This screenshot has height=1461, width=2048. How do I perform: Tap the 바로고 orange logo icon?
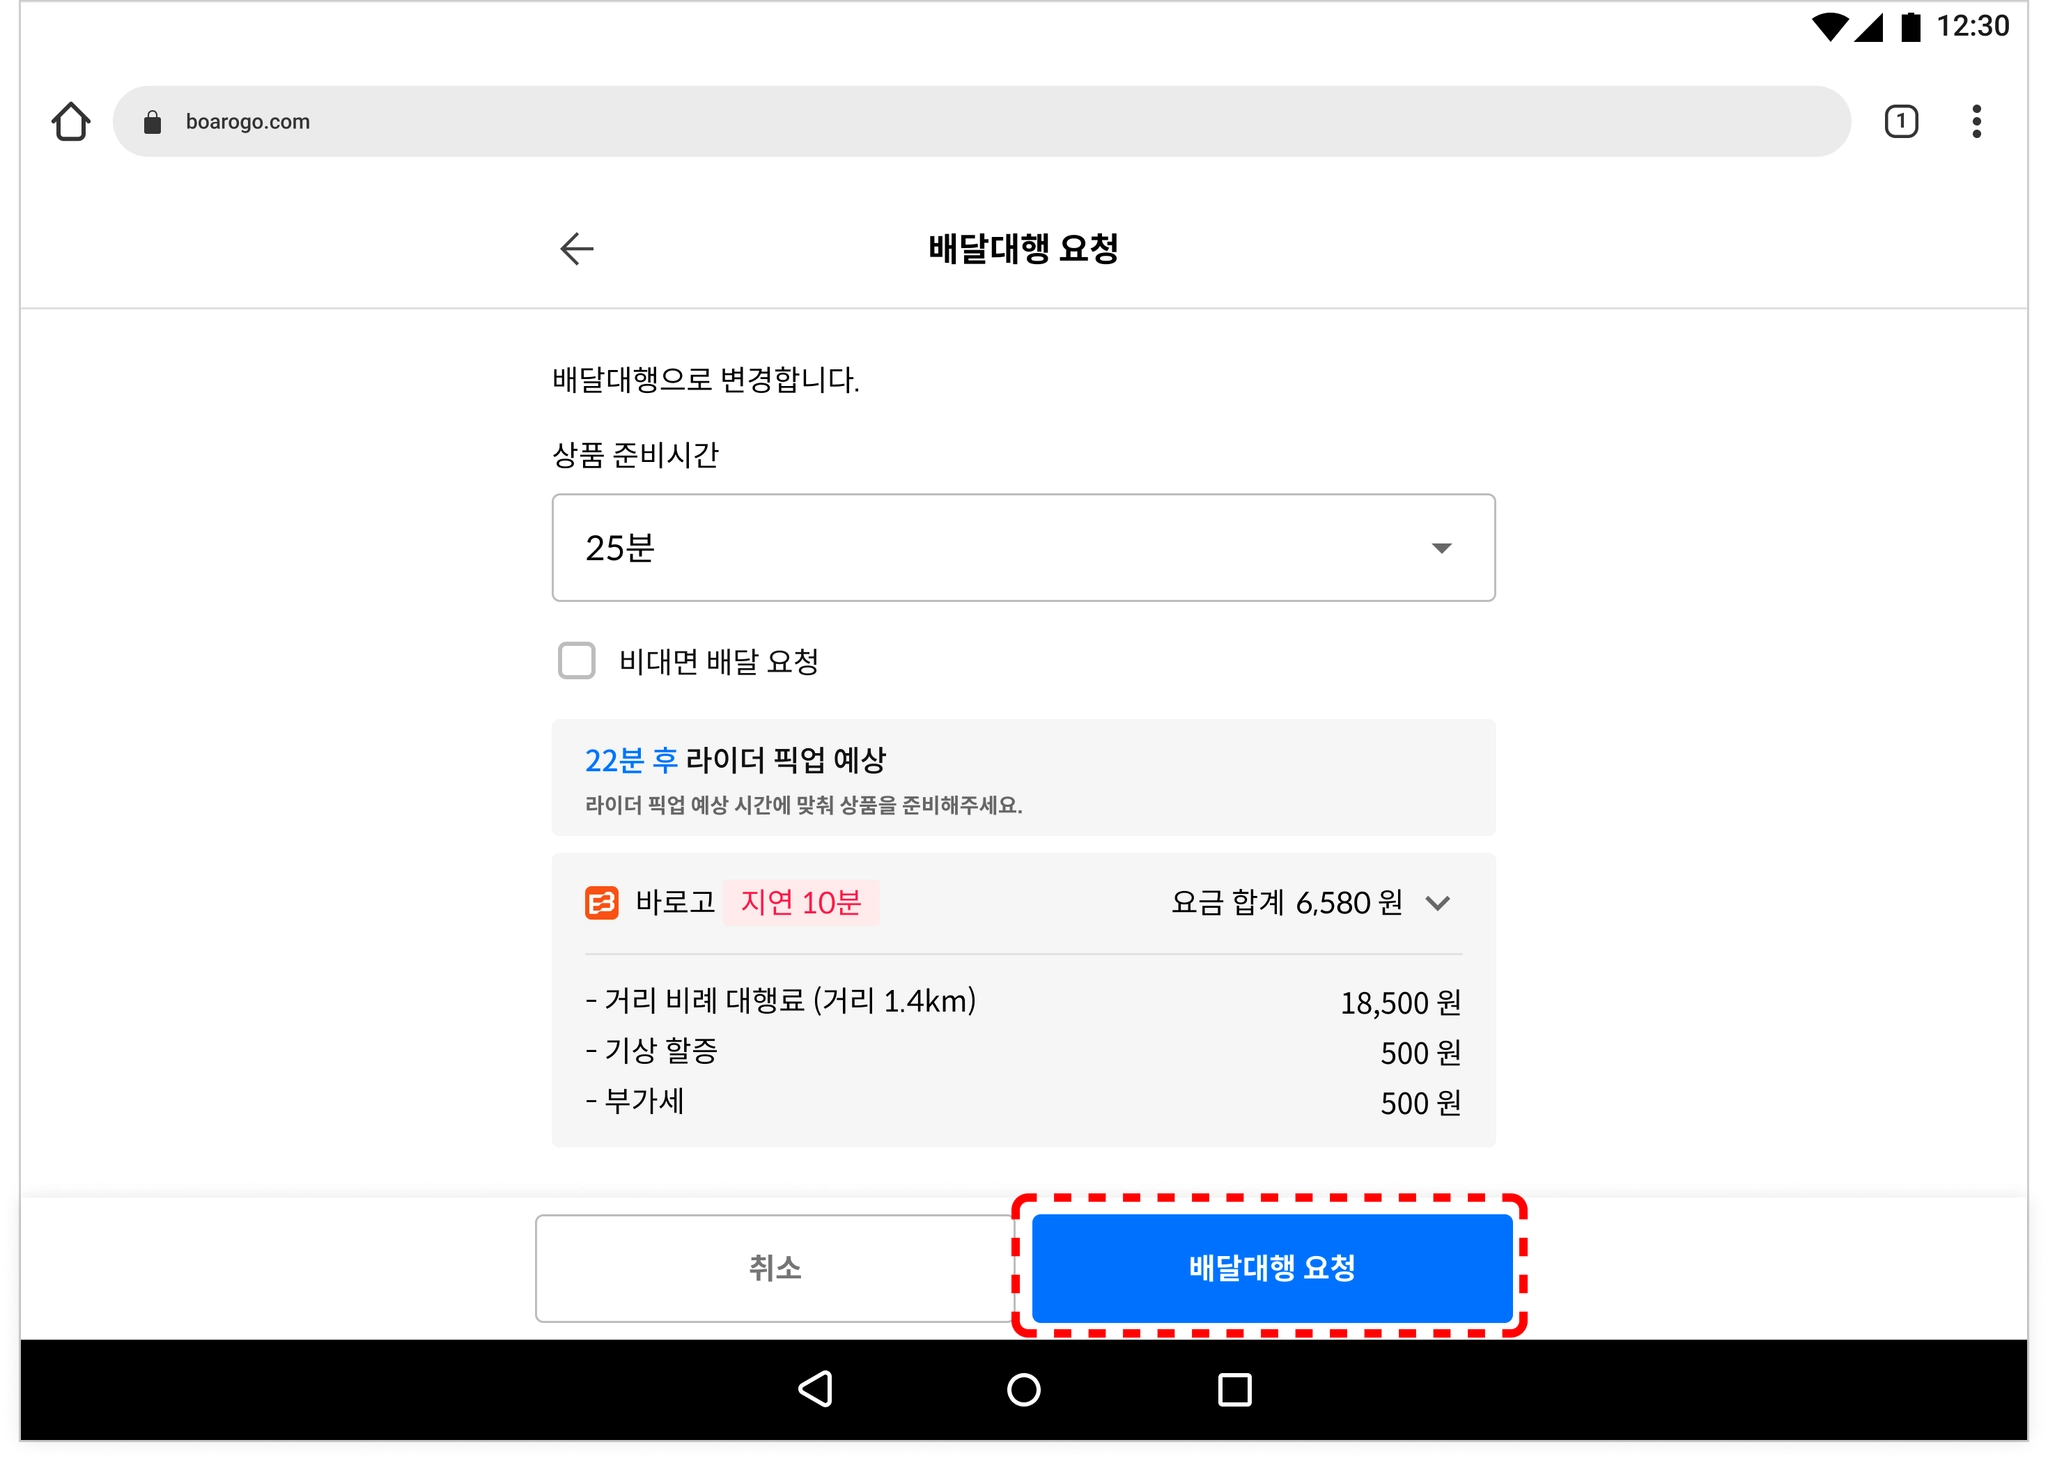tap(602, 903)
